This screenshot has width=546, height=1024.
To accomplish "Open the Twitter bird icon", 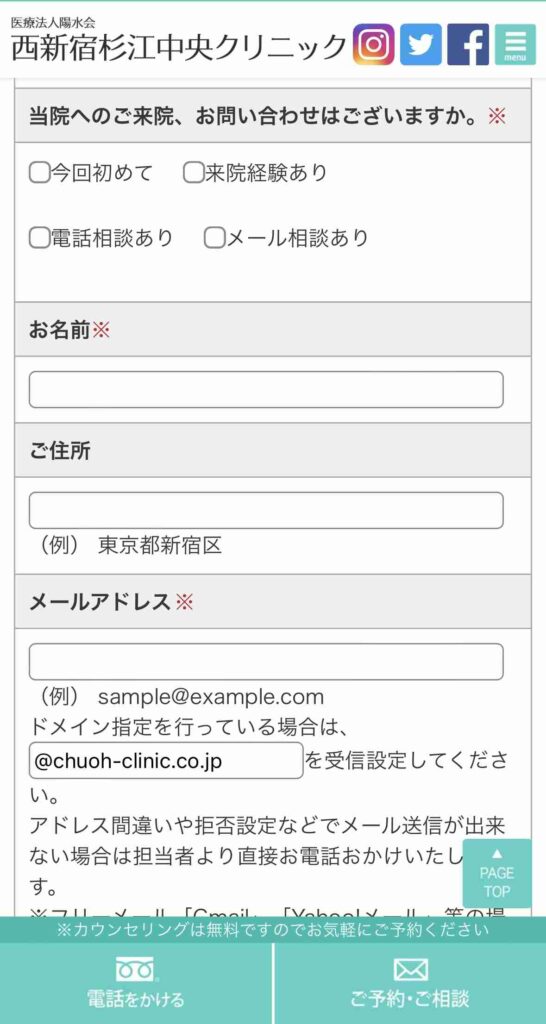I will coord(421,44).
